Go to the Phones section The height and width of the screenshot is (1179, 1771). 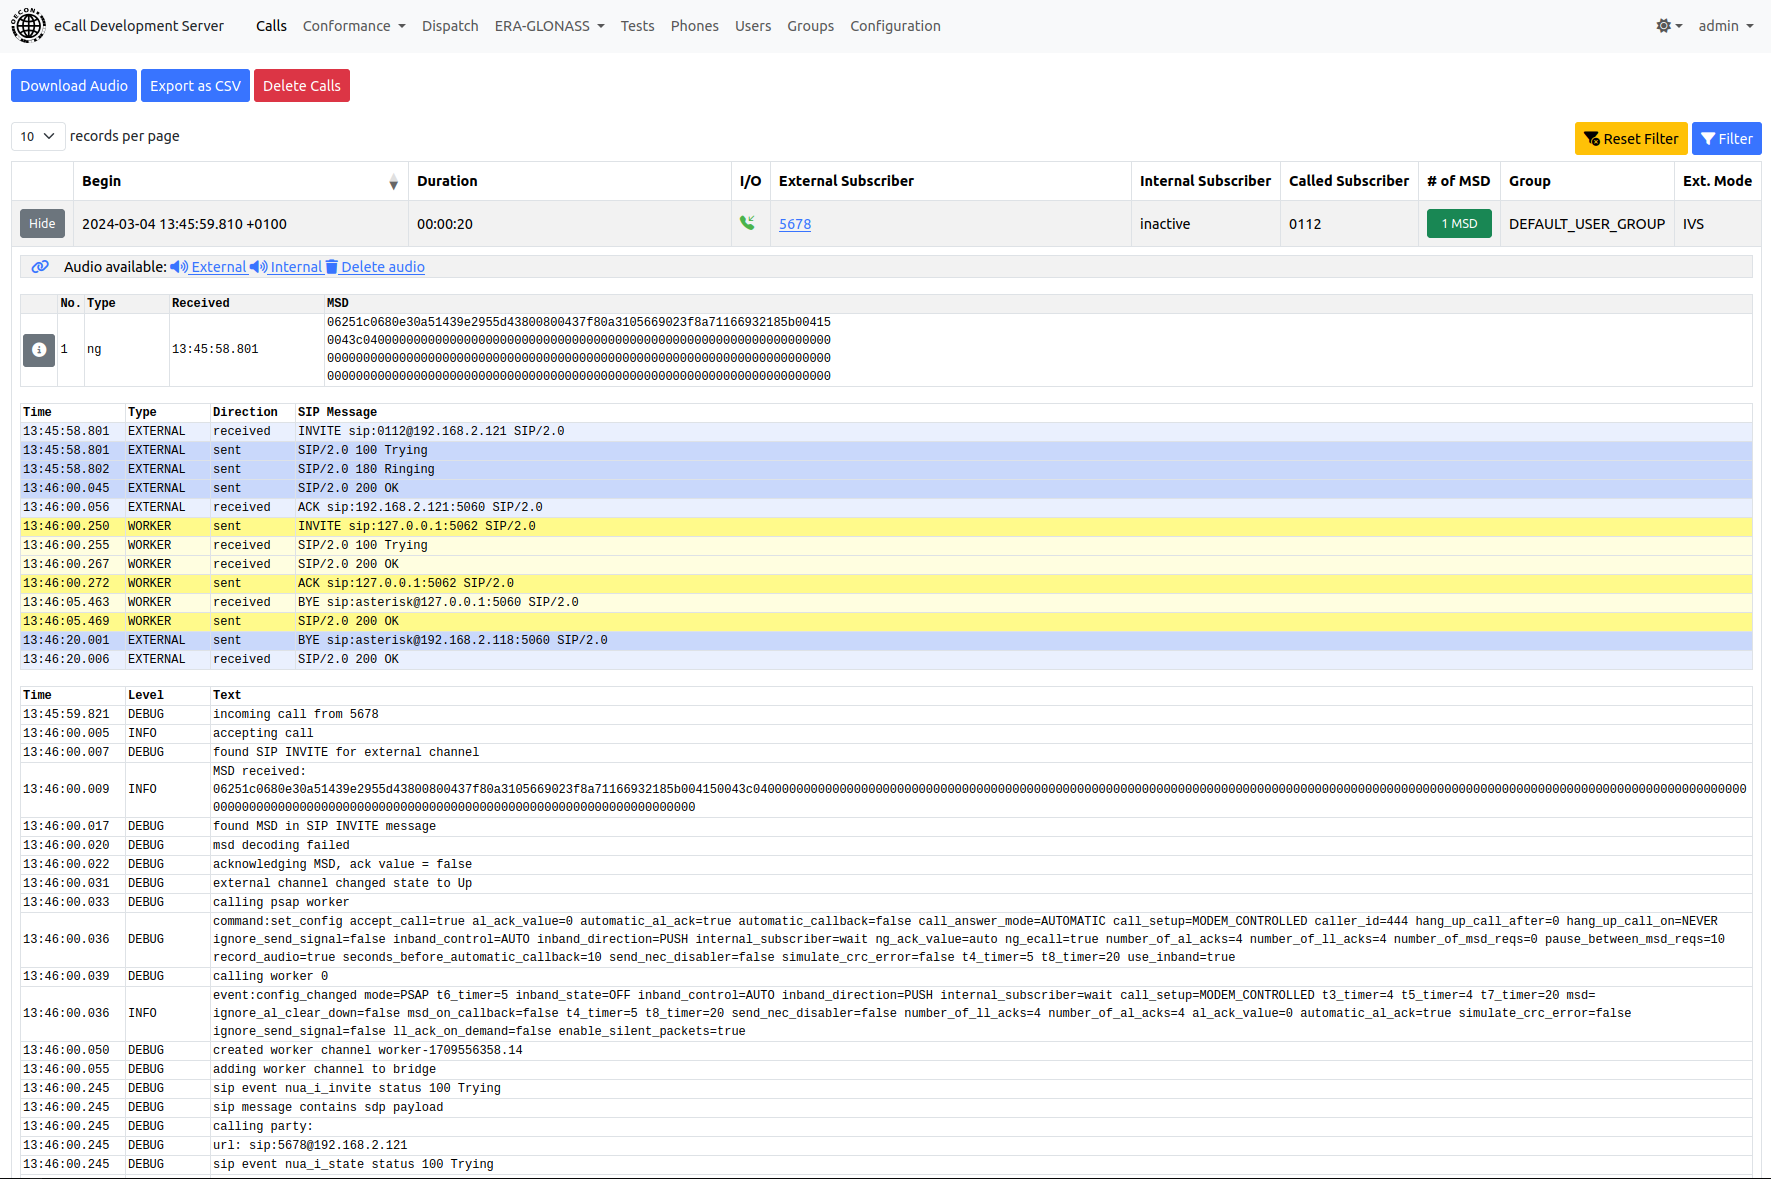point(694,26)
